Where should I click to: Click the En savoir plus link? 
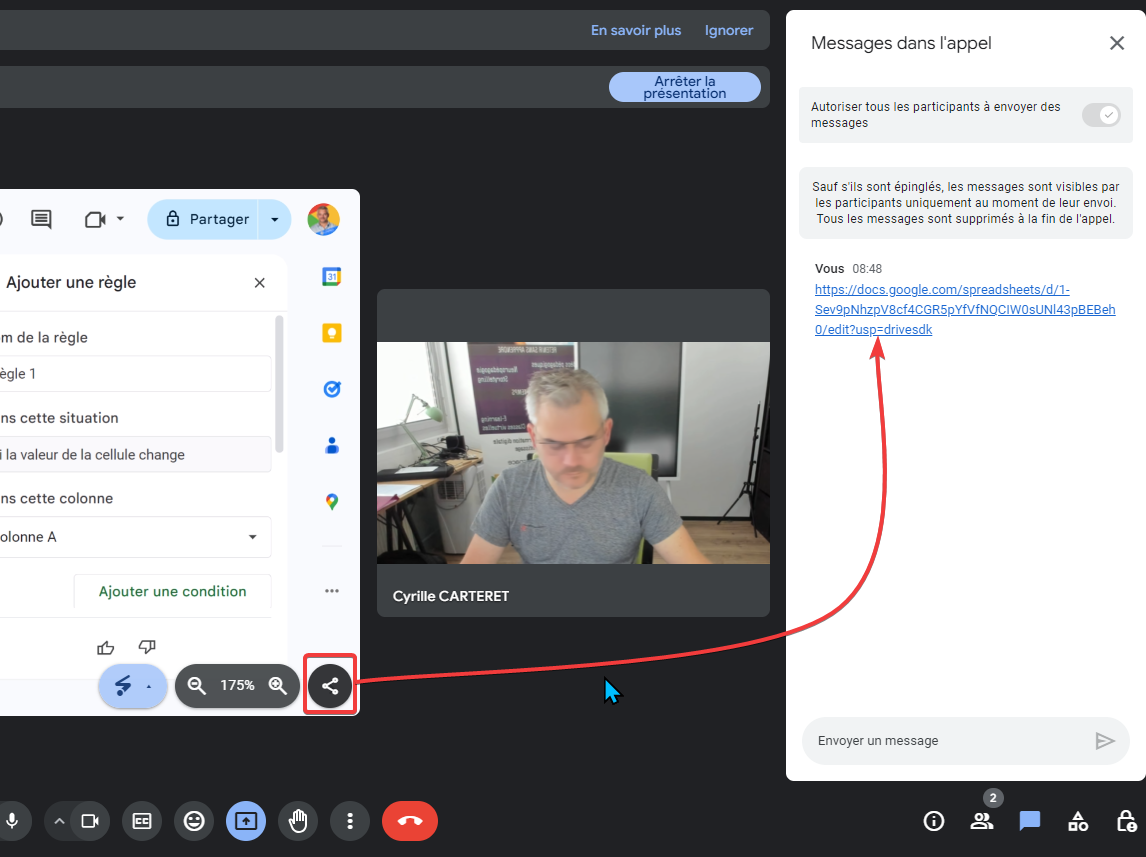(x=636, y=31)
